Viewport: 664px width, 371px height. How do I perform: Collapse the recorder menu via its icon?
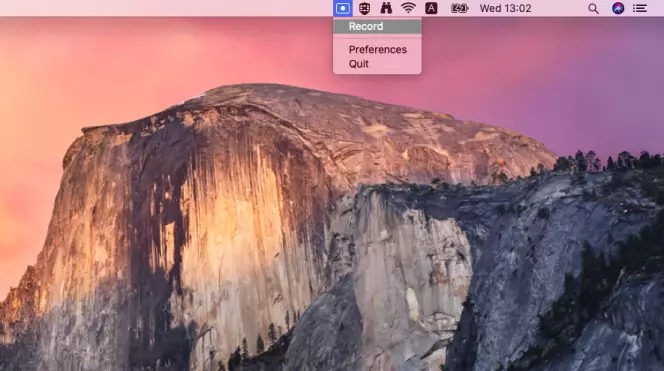point(343,8)
